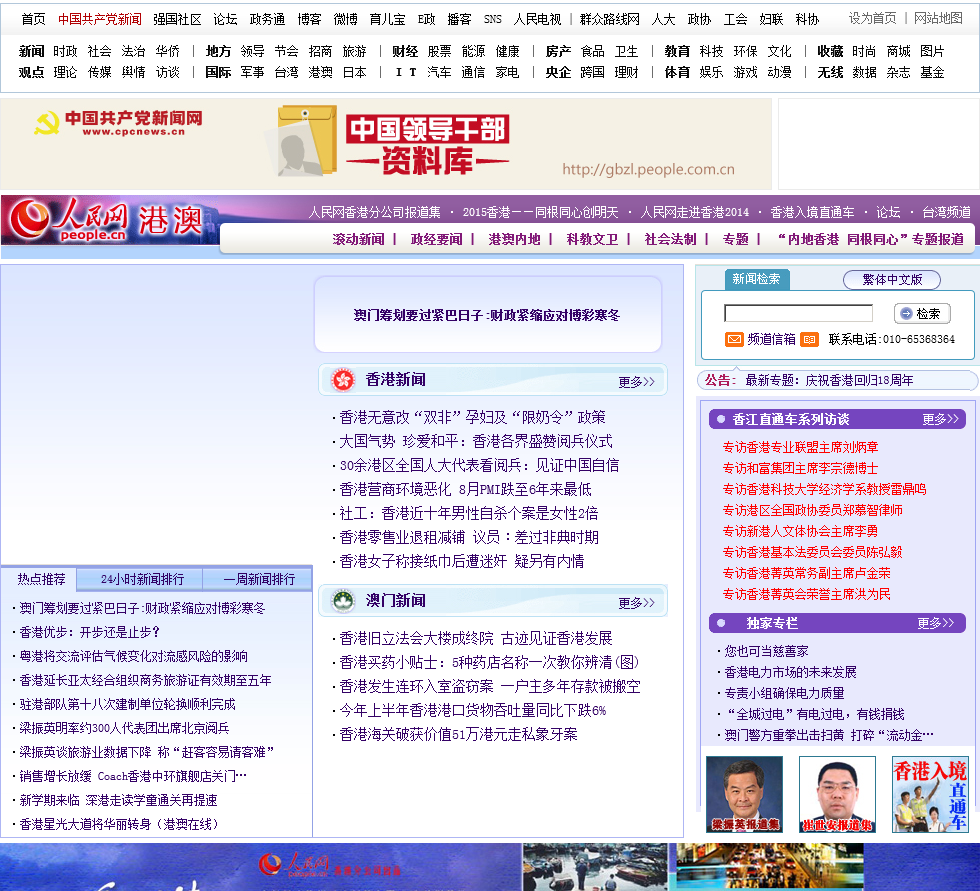Open 科教文卫 menu item
This screenshot has height=891, width=980.
pyautogui.click(x=592, y=239)
